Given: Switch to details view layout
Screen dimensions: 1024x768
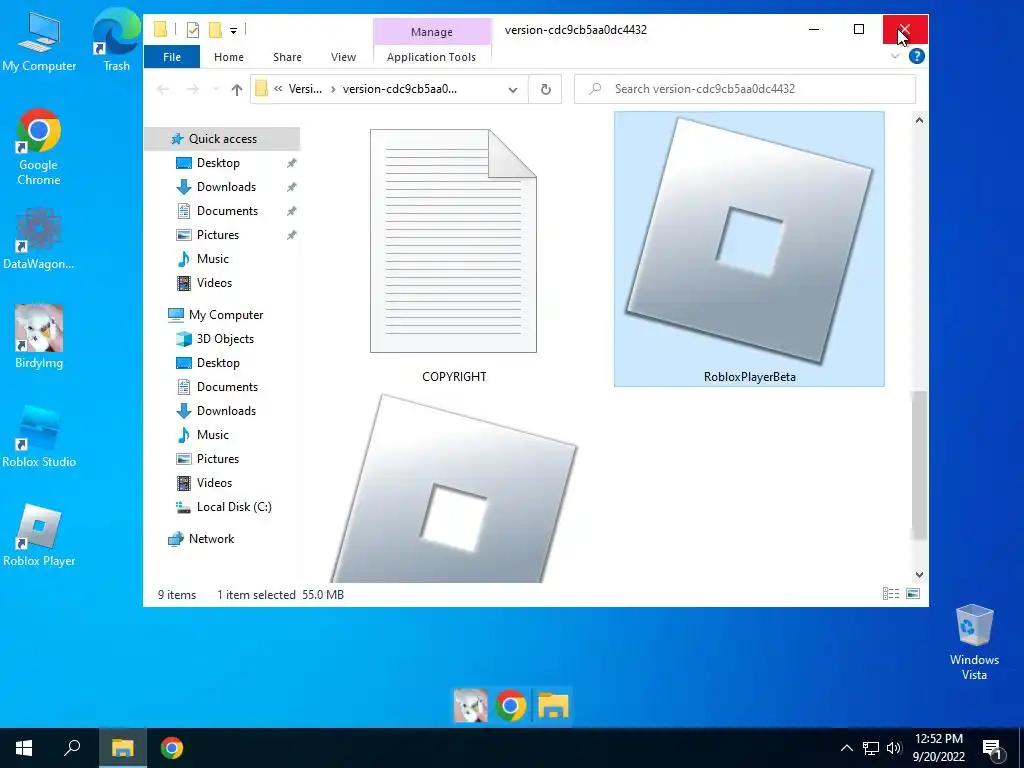Looking at the screenshot, I should 891,594.
